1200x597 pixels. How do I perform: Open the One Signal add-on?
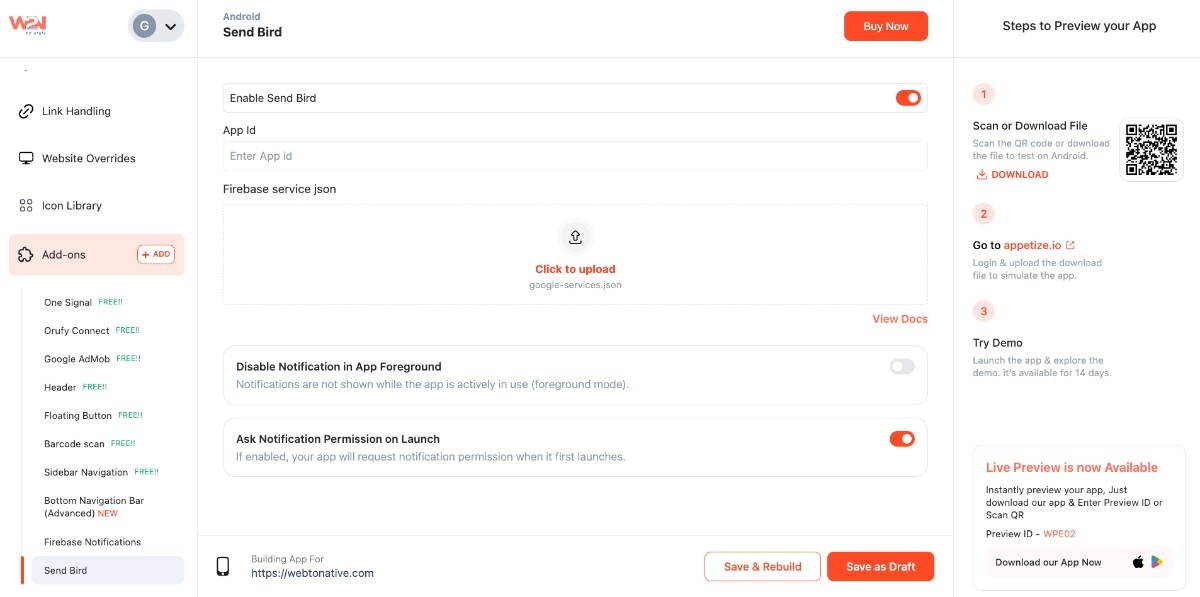(68, 302)
